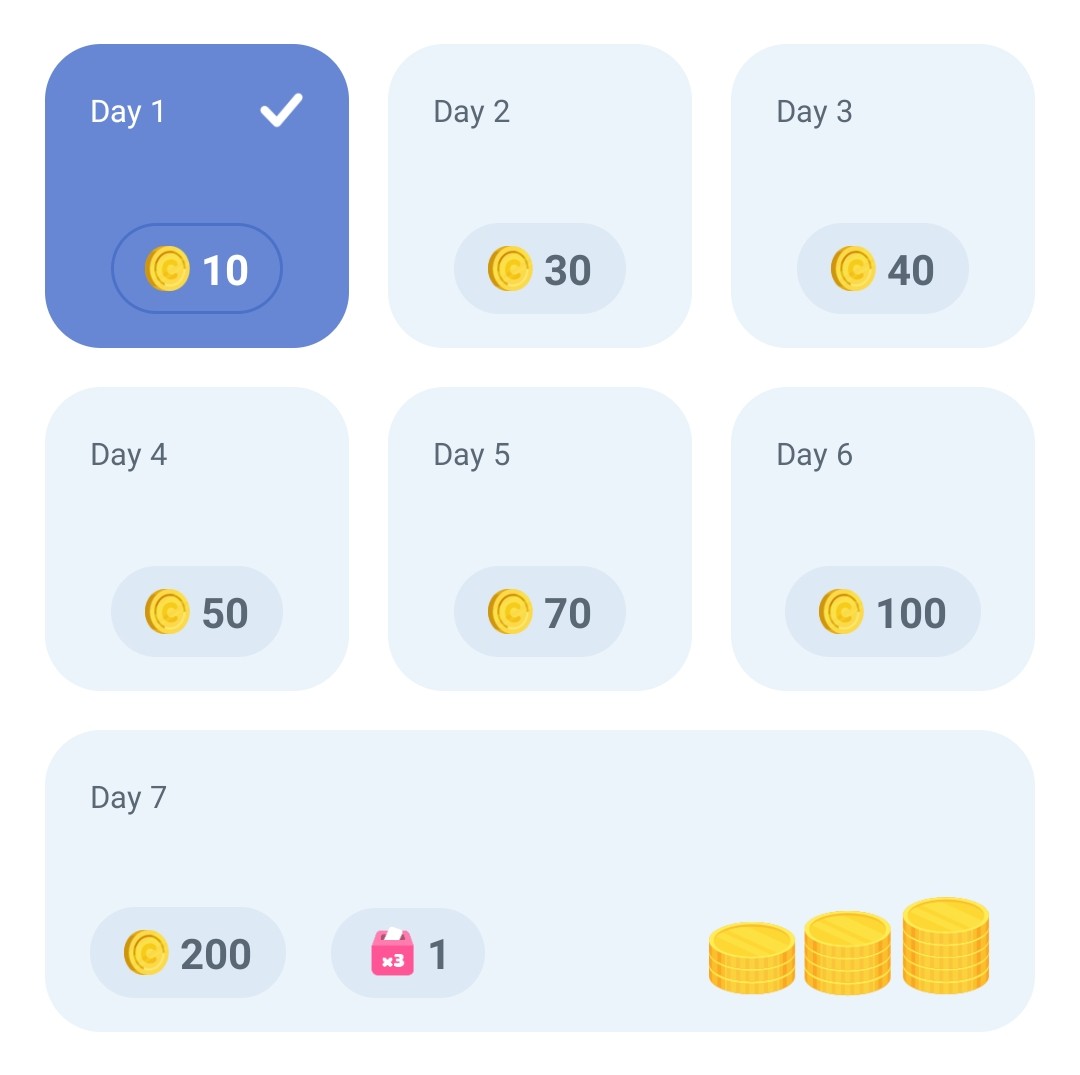Choose the Day 5 label
Screen dimensions: 1080x1075
(471, 454)
